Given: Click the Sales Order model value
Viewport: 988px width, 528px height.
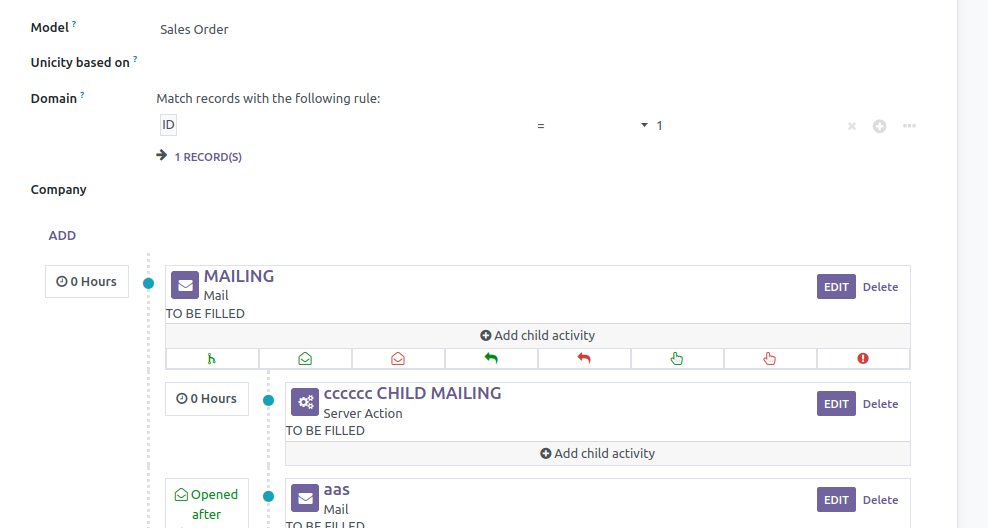Looking at the screenshot, I should [x=194, y=30].
